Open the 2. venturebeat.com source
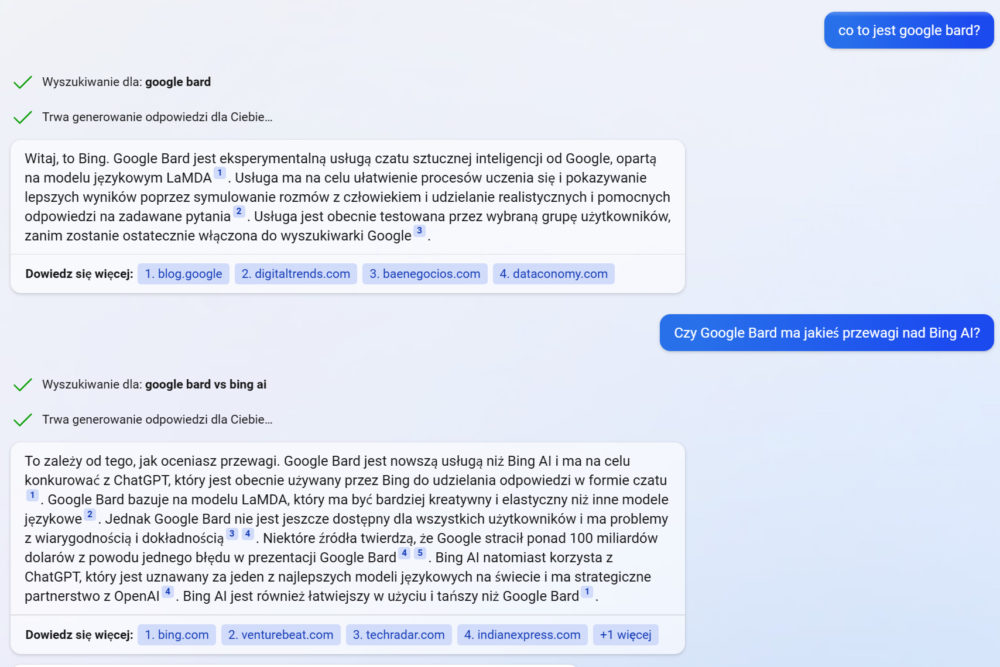 [281, 634]
